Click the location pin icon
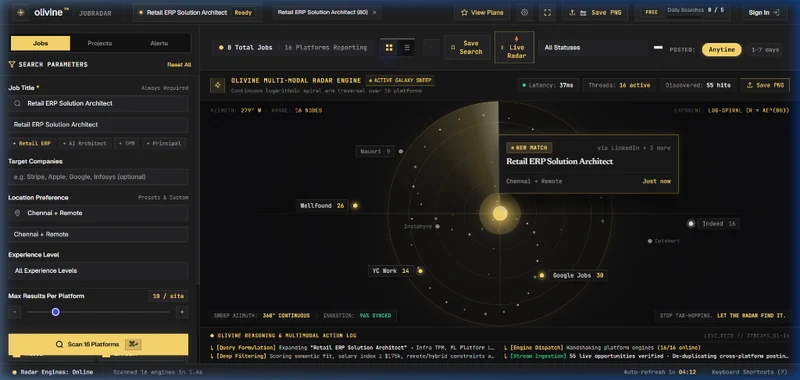Viewport: 800px width, 380px height. point(17,213)
